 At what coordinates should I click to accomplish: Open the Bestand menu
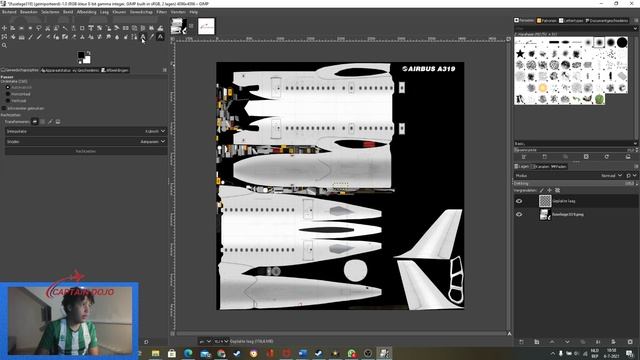[x=9, y=12]
